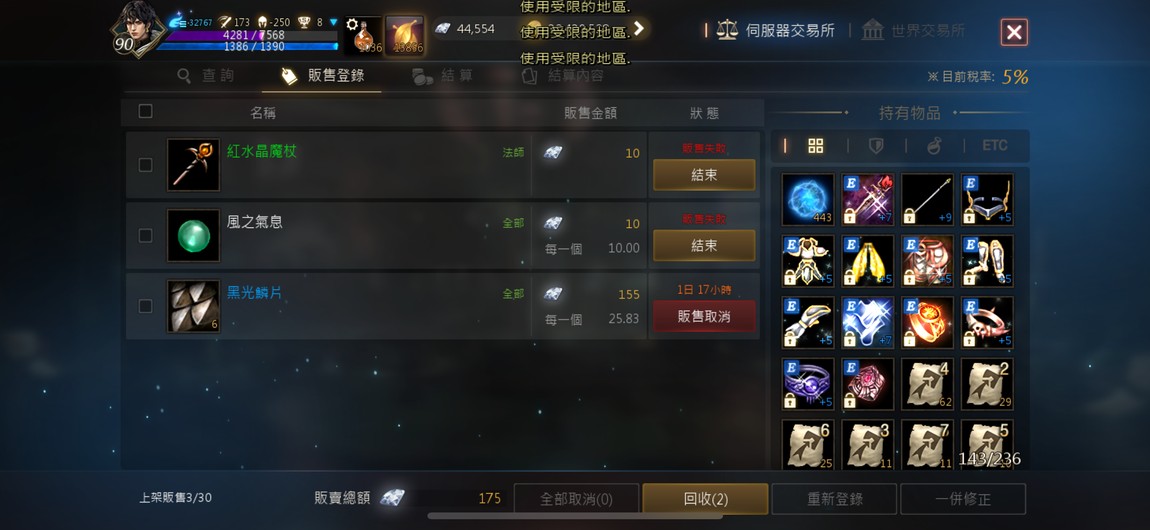Select the red gem ring in inventory
Viewport: 1150px width, 530px height.
click(x=927, y=323)
